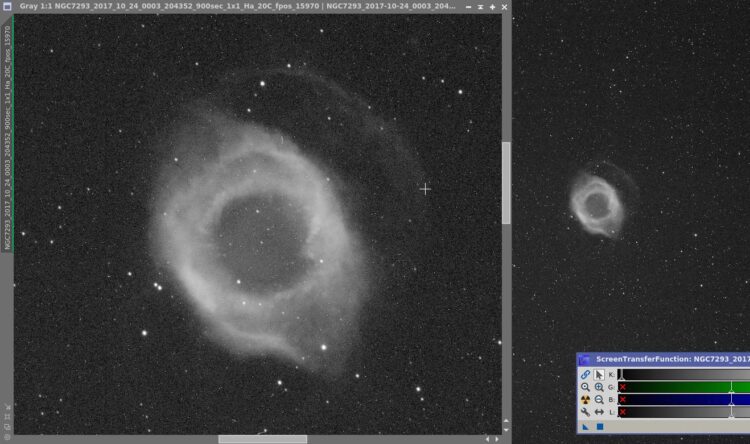Click the zoom in magnifier icon

click(x=599, y=387)
